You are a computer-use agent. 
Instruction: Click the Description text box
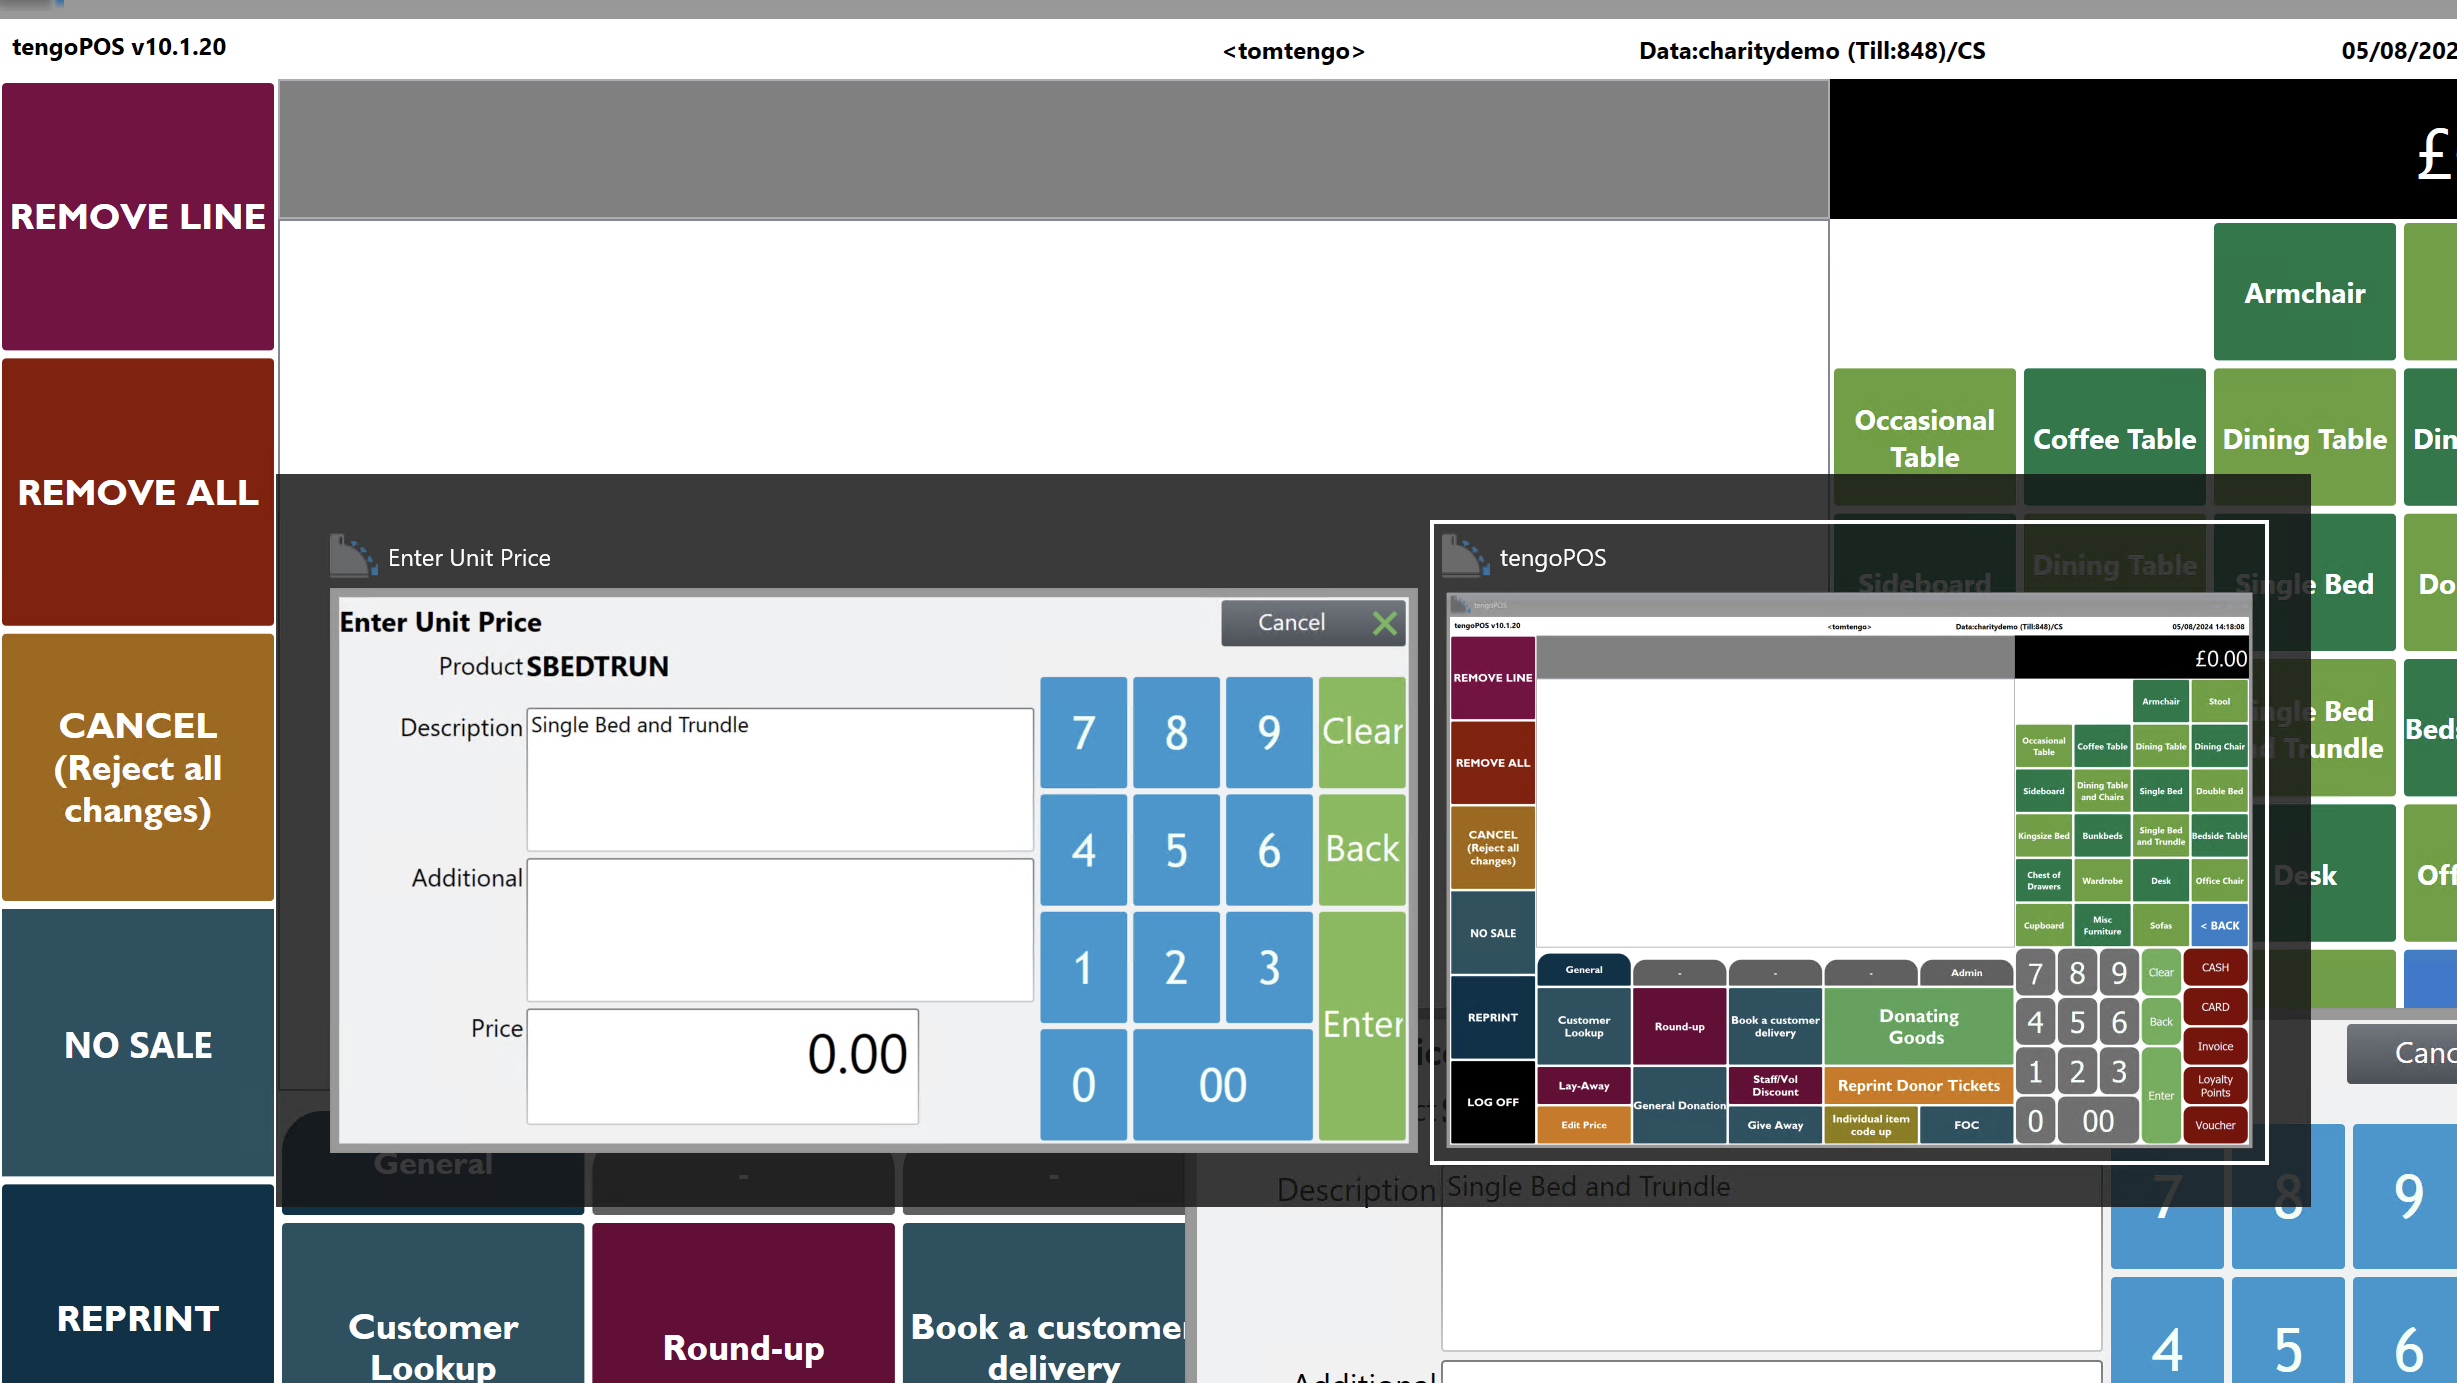pyautogui.click(x=780, y=780)
